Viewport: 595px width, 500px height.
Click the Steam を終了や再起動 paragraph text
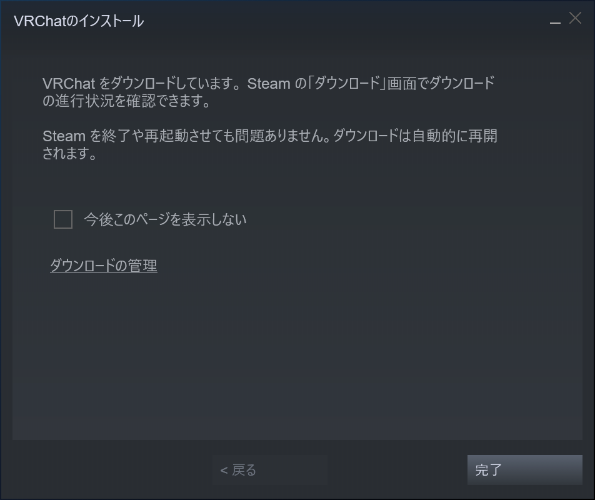click(x=270, y=145)
